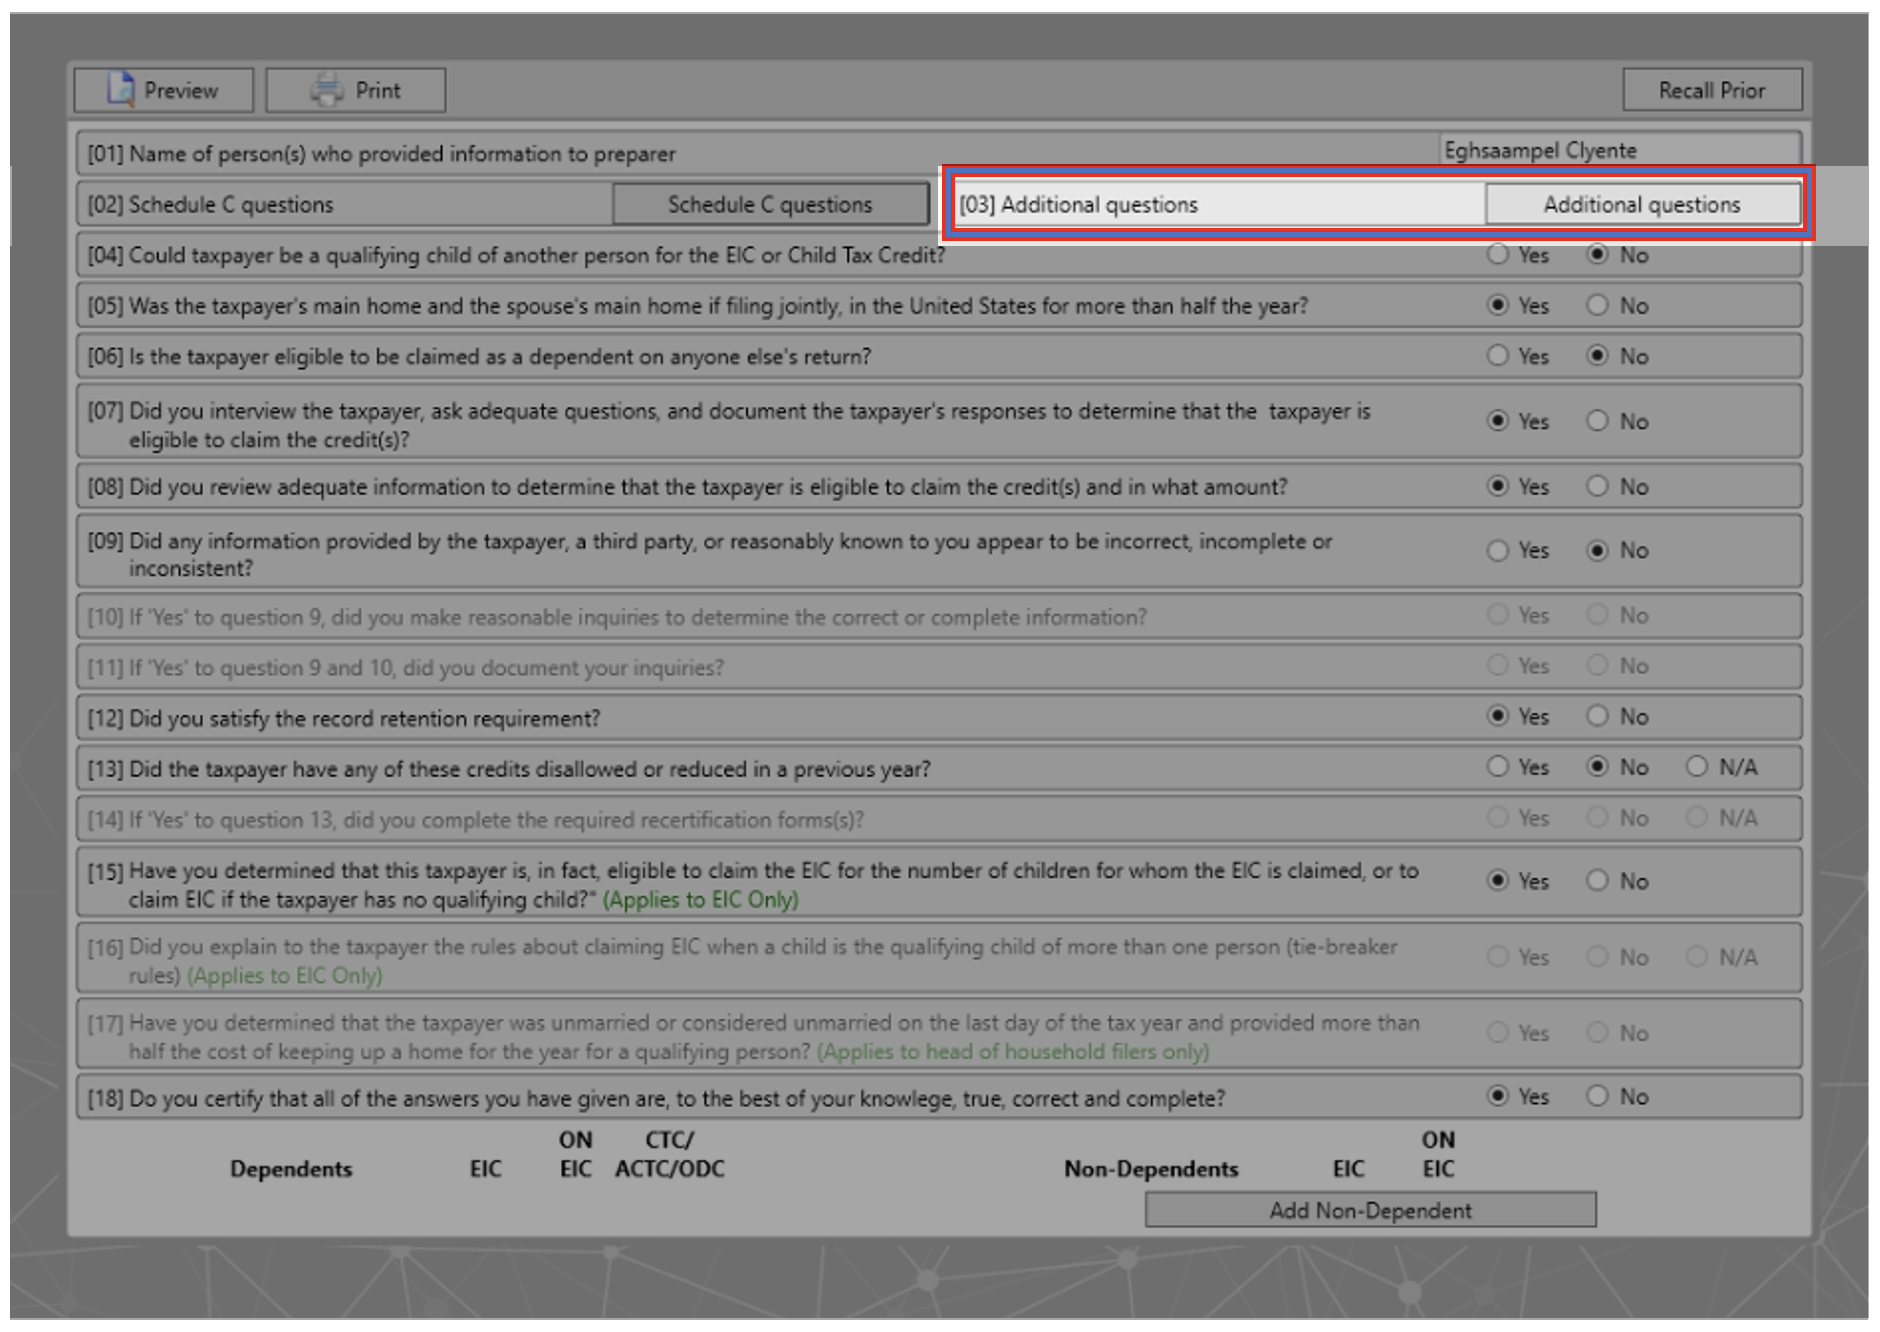
Task: Choose Yes for question 13 credits disallowed
Action: coord(1497,766)
